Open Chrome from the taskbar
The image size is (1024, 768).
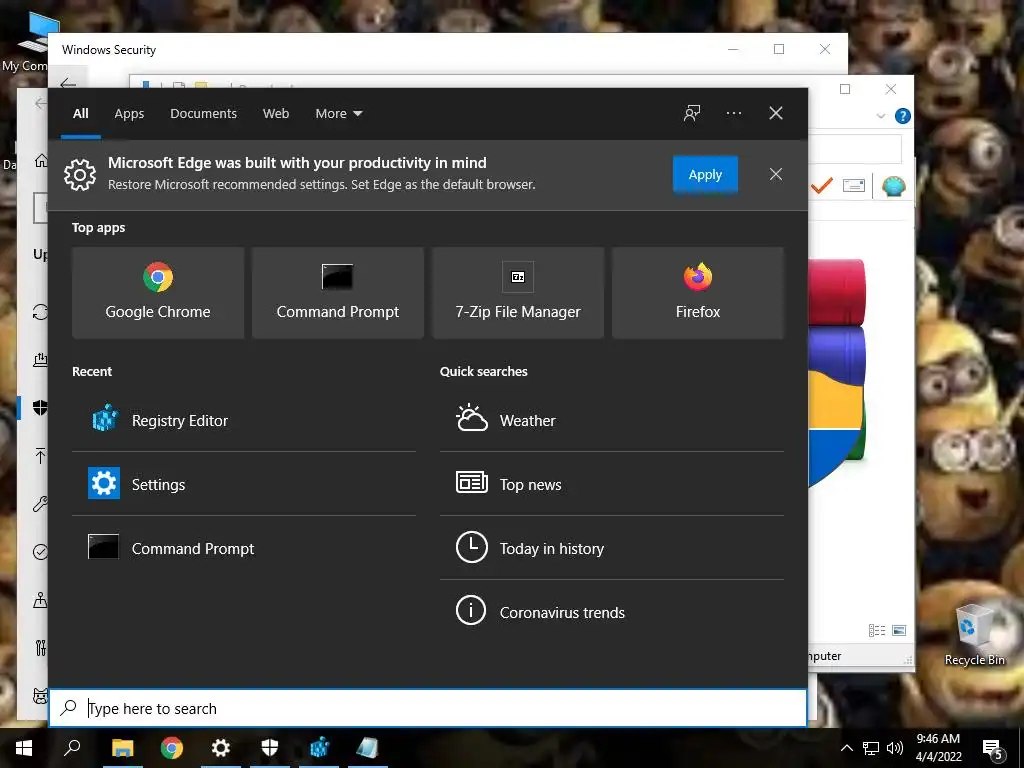point(172,748)
